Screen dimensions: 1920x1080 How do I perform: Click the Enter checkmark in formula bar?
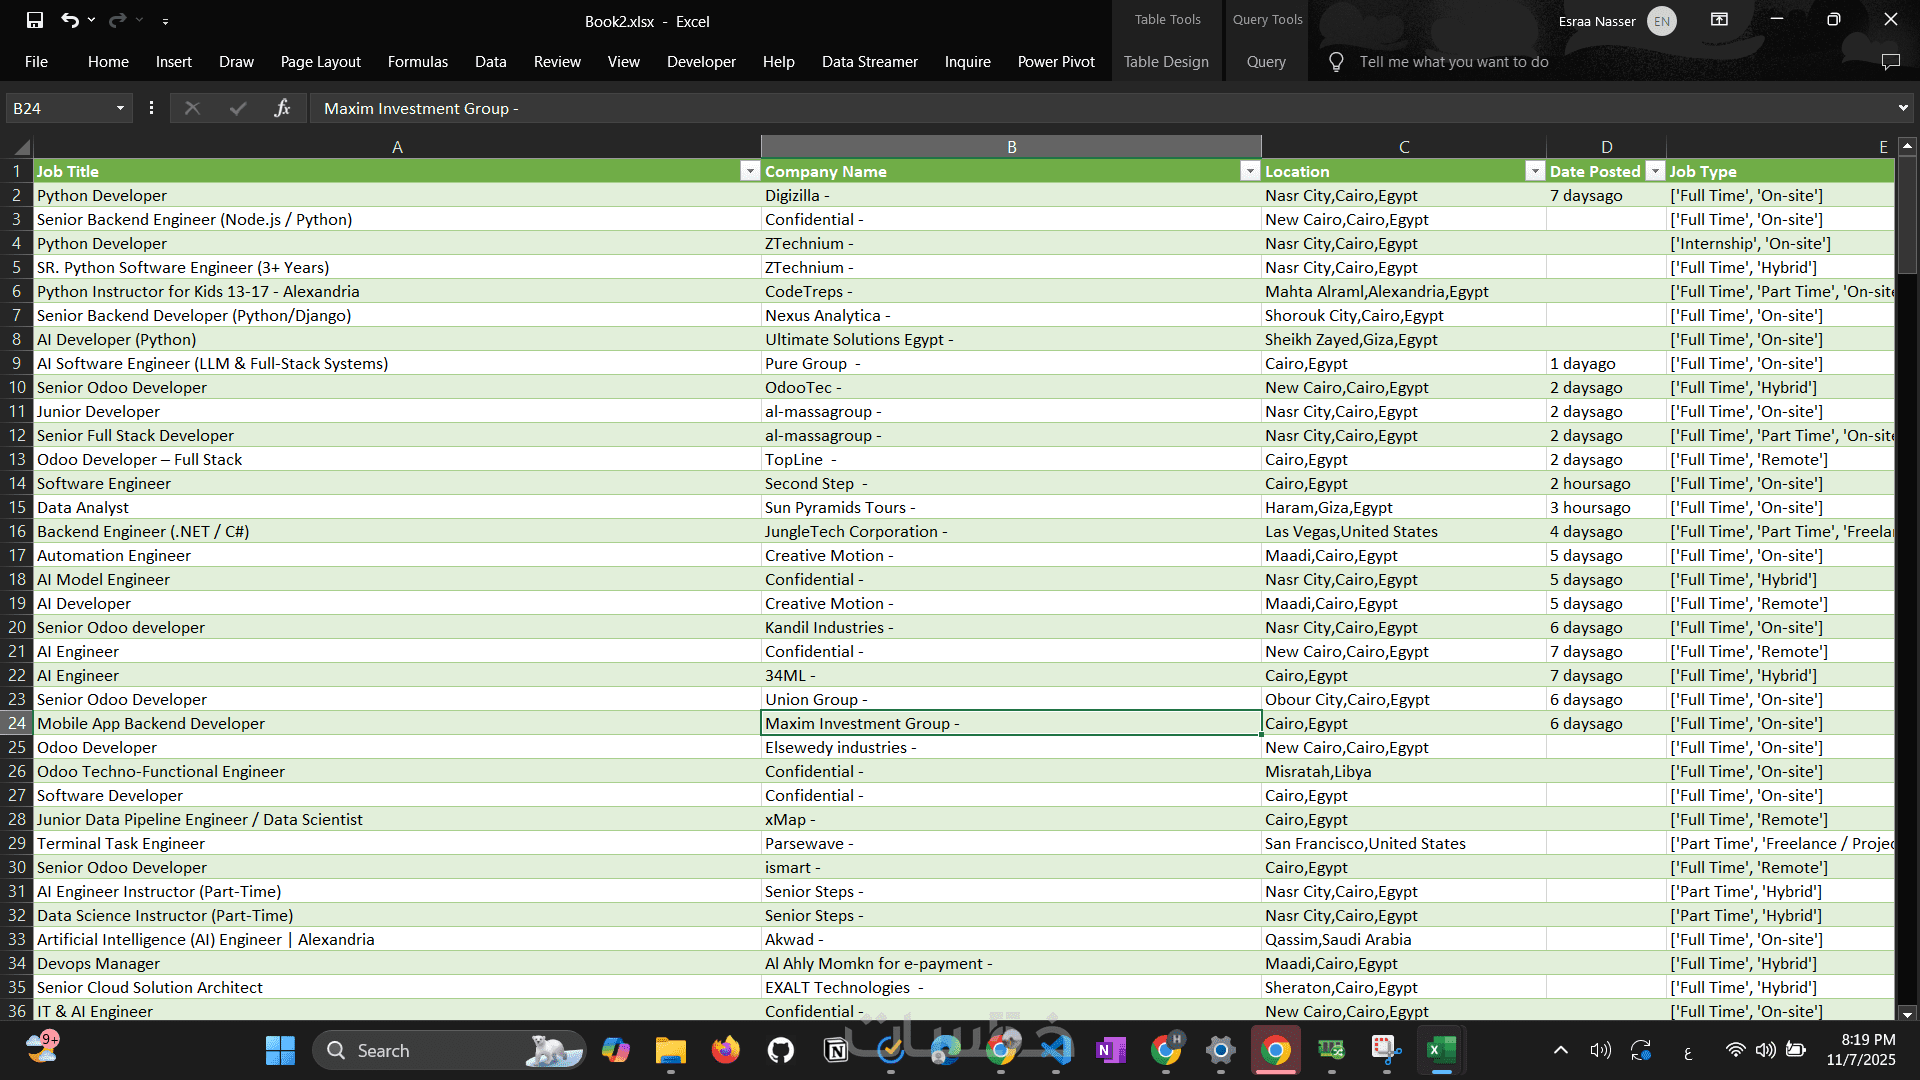(238, 108)
